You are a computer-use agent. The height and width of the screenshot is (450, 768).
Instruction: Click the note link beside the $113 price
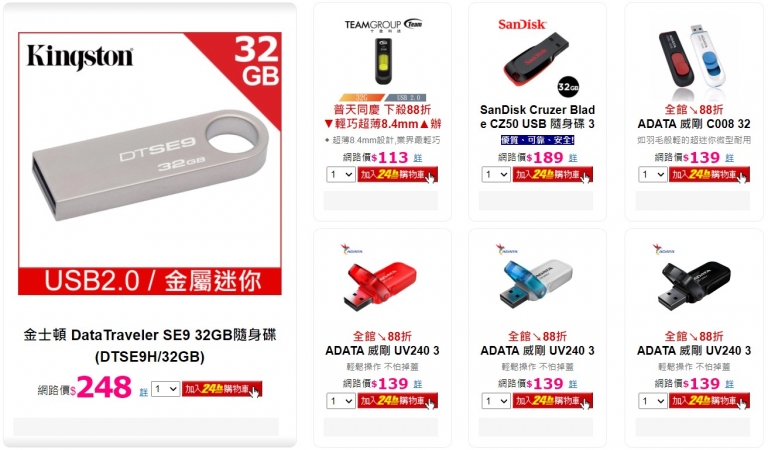[418, 158]
